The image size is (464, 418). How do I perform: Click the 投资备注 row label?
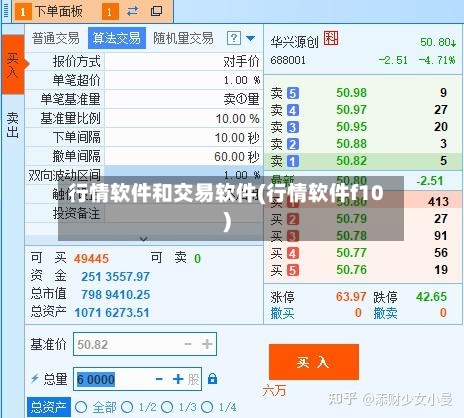76,213
